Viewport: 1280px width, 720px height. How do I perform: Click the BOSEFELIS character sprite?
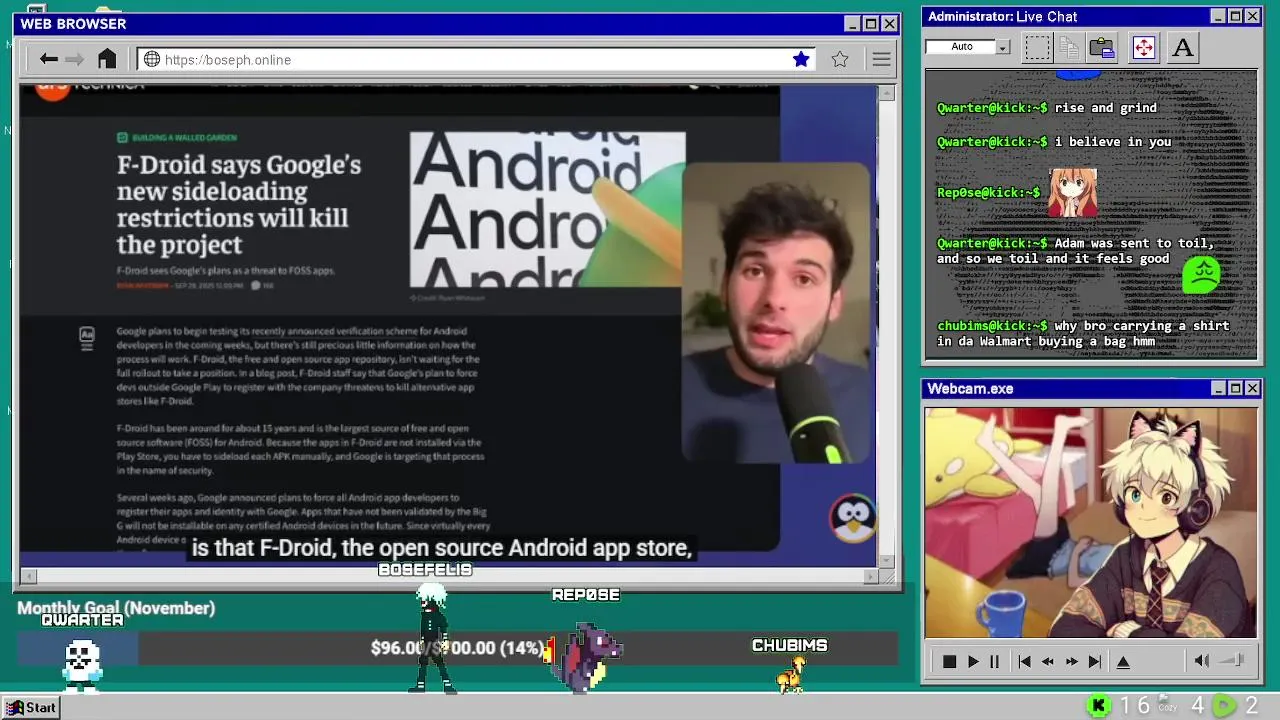click(433, 640)
